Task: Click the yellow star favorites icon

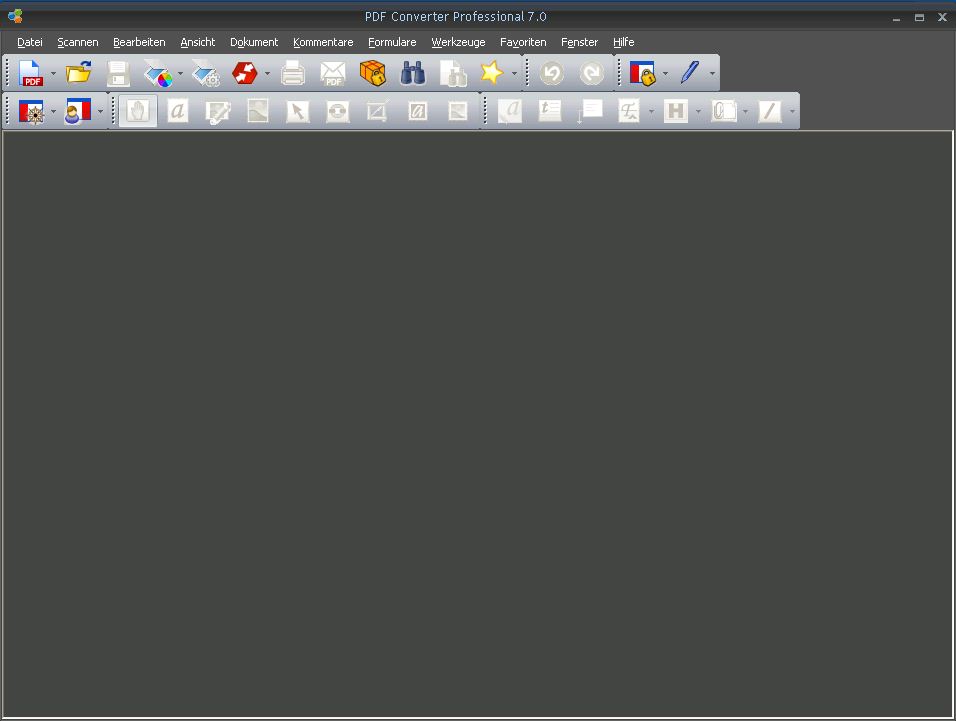Action: (x=491, y=73)
